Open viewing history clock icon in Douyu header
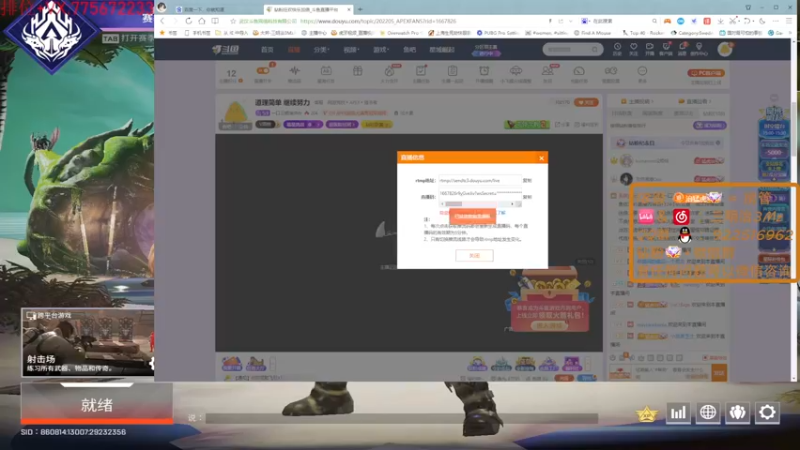This screenshot has height=450, width=800. click(x=617, y=48)
